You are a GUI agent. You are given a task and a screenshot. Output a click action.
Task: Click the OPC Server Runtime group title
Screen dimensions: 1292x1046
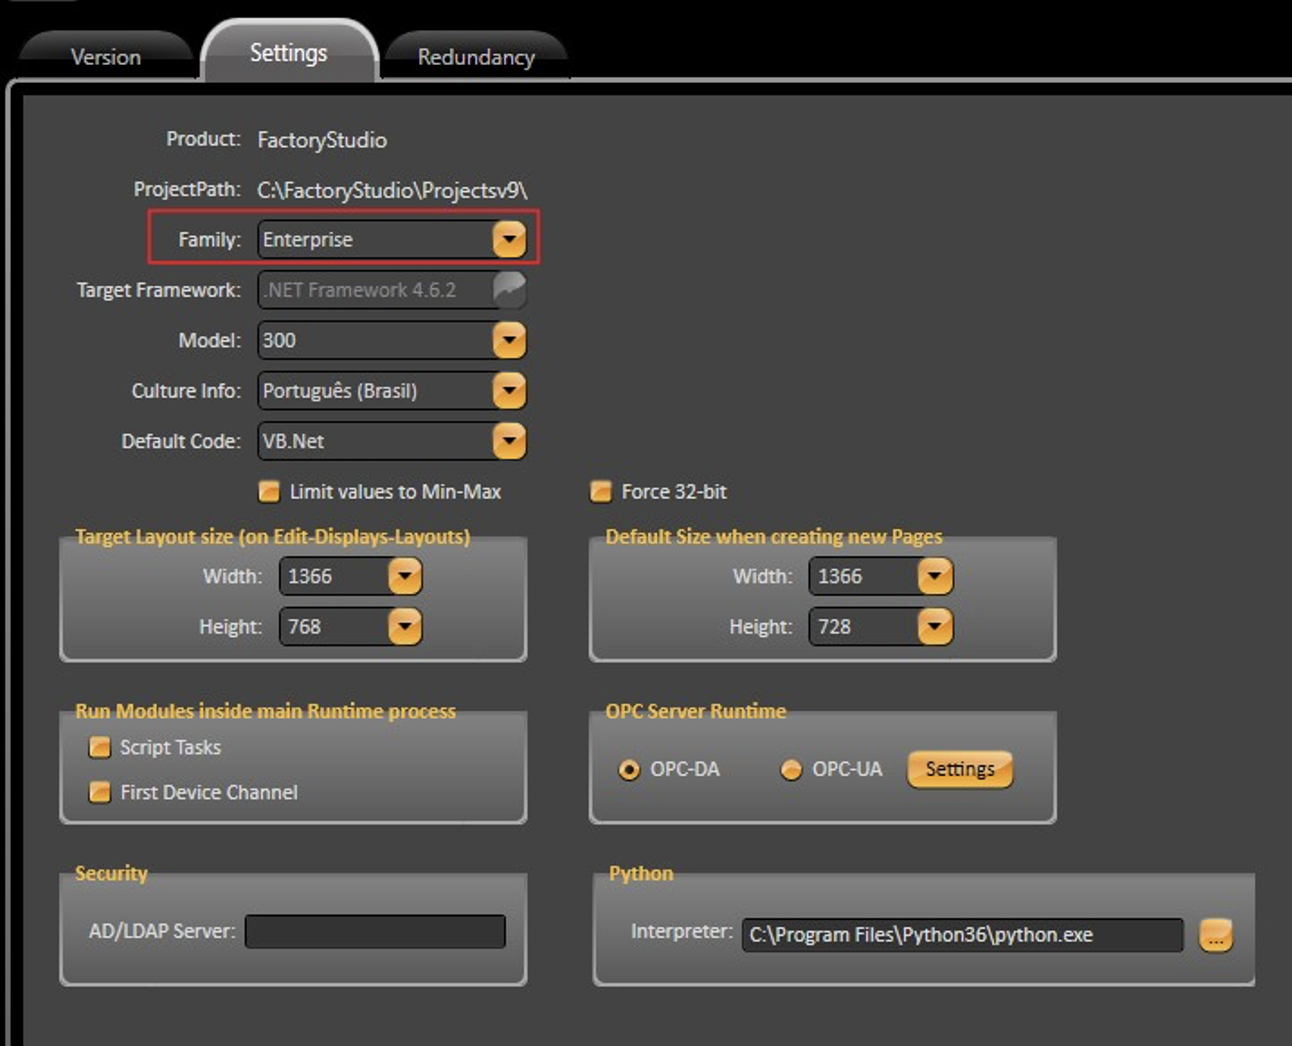[696, 711]
